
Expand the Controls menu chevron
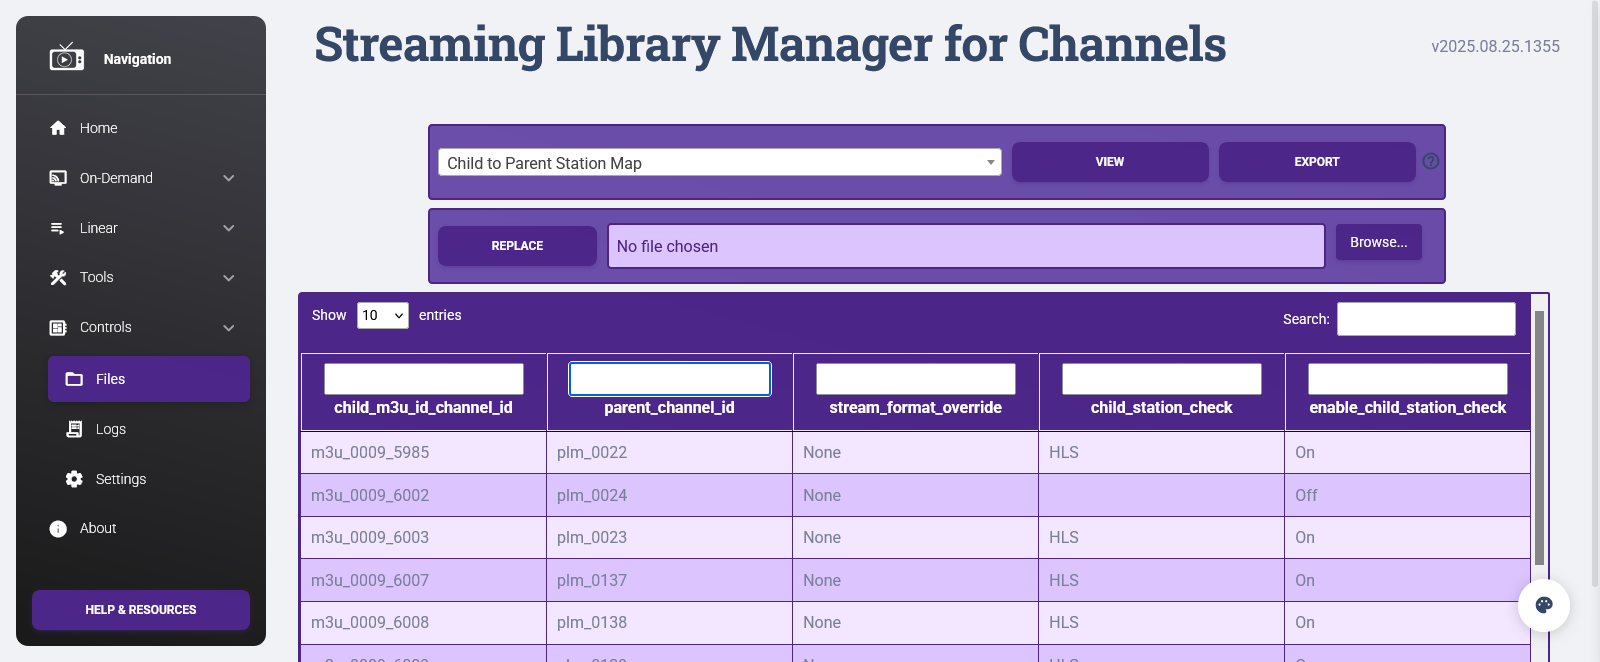229,328
